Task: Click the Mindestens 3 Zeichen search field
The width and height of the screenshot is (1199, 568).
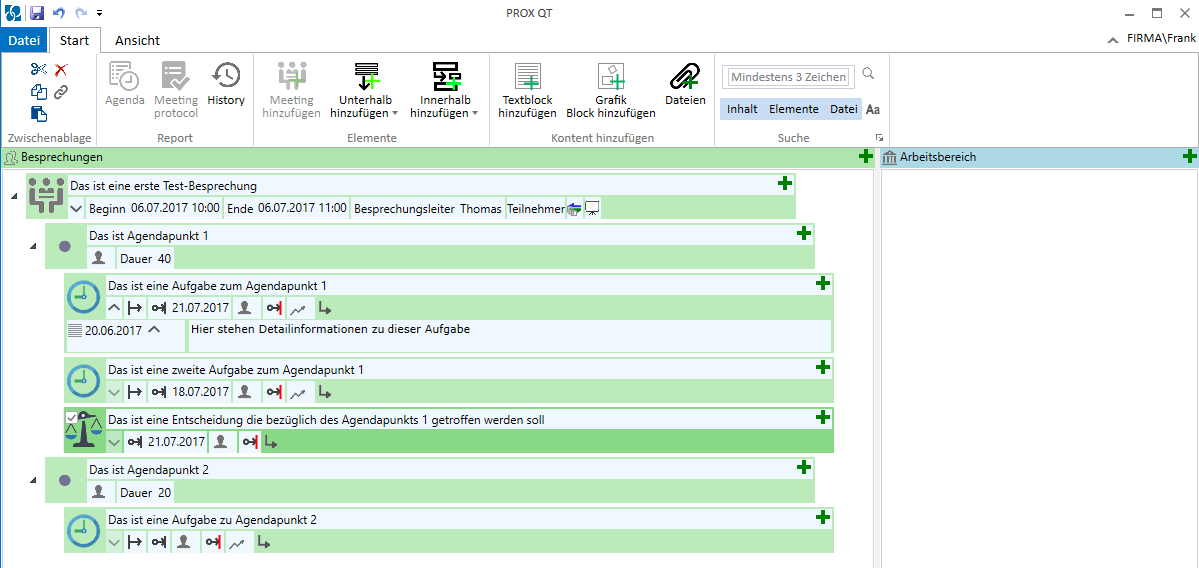Action: point(789,76)
